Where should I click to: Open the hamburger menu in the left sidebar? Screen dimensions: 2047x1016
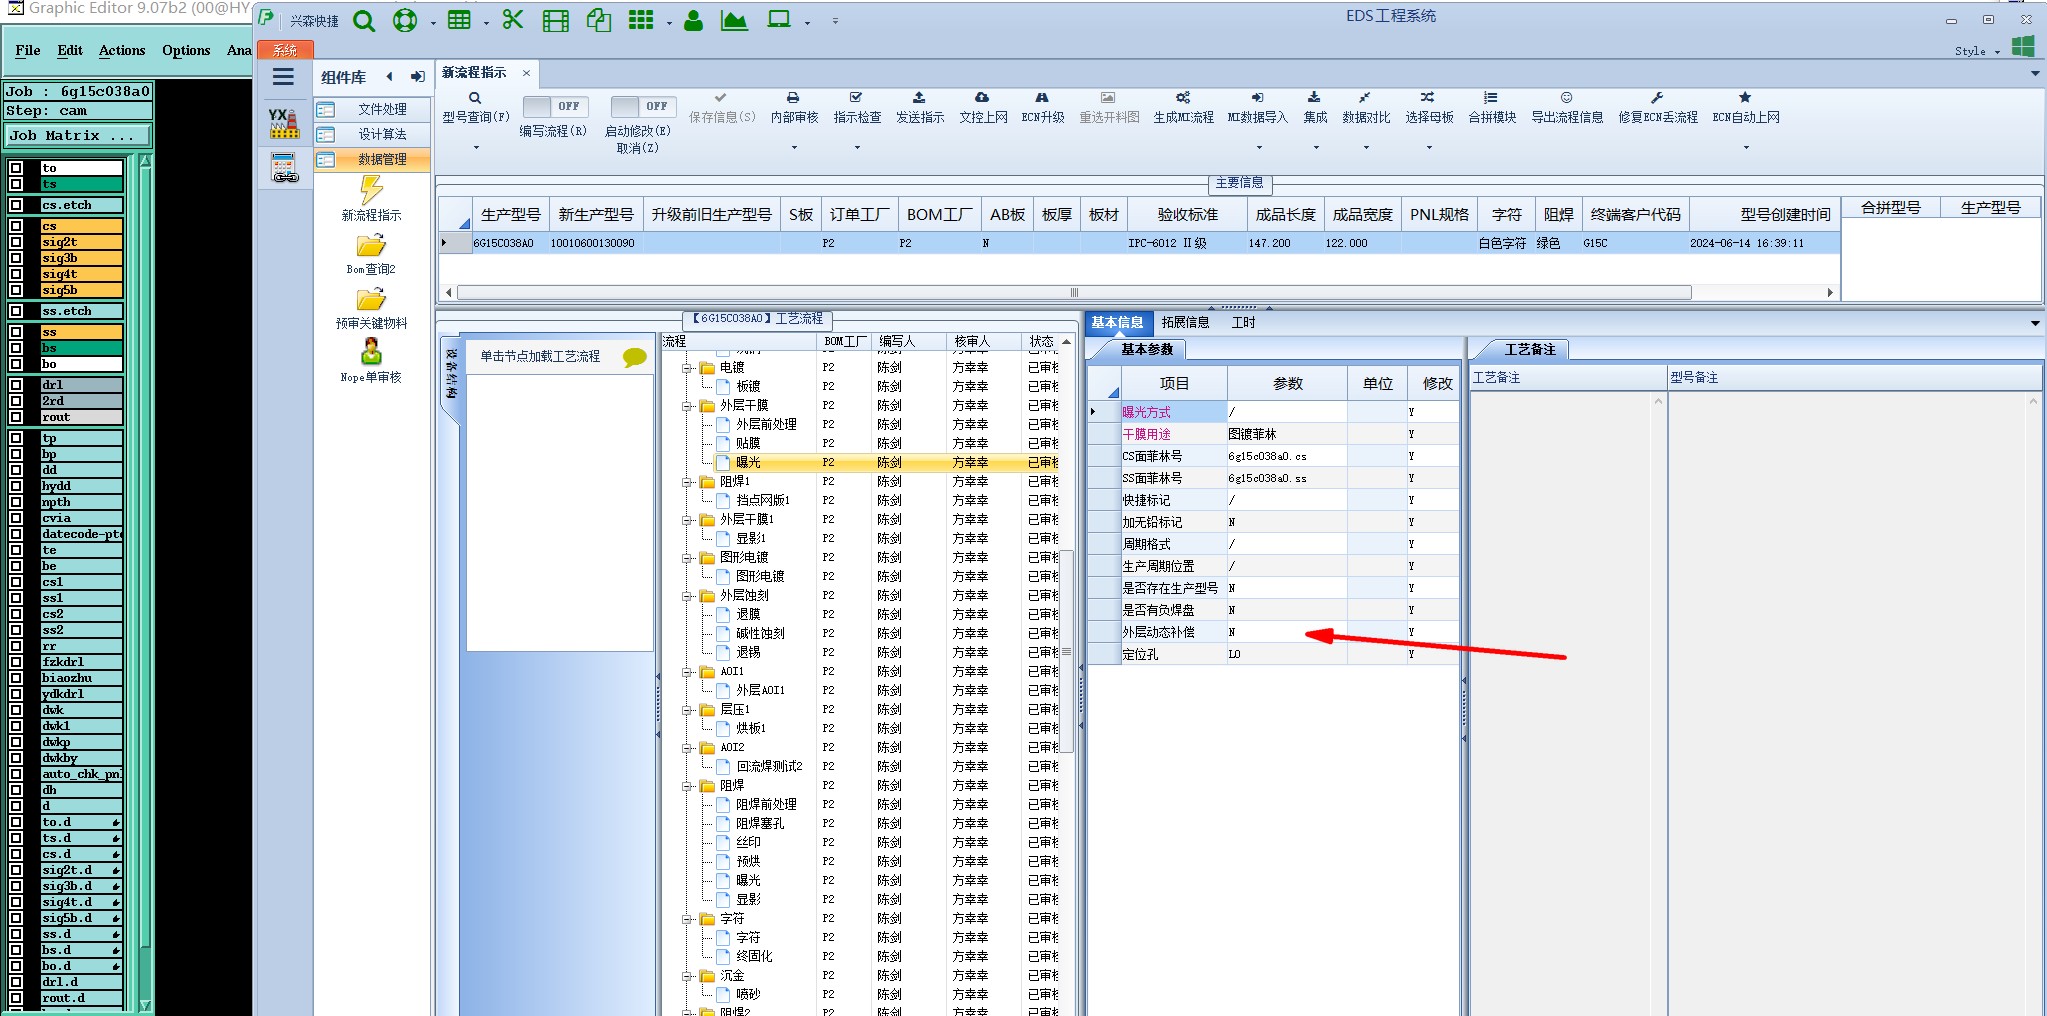click(283, 77)
